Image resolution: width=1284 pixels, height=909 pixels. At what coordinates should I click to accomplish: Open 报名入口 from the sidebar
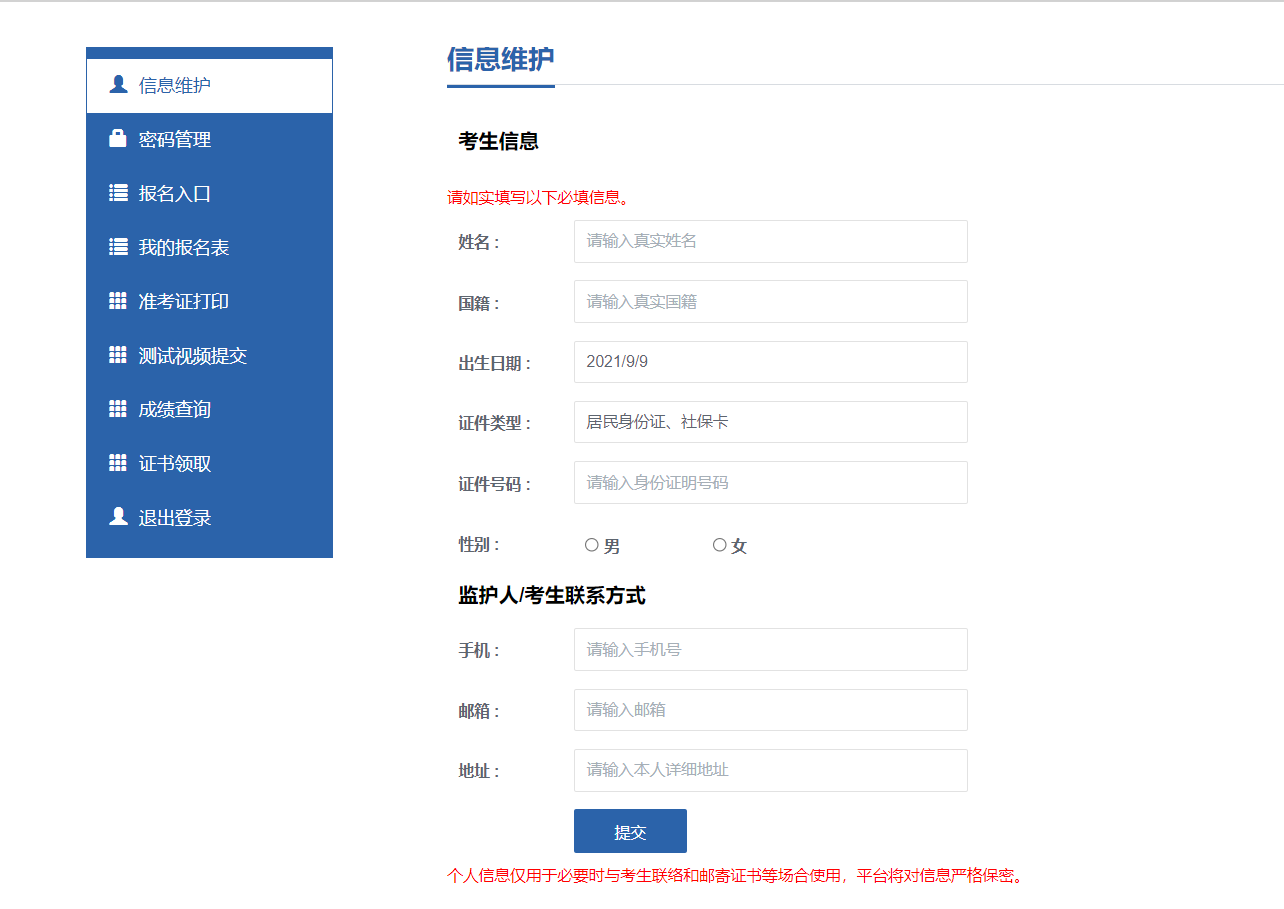209,193
